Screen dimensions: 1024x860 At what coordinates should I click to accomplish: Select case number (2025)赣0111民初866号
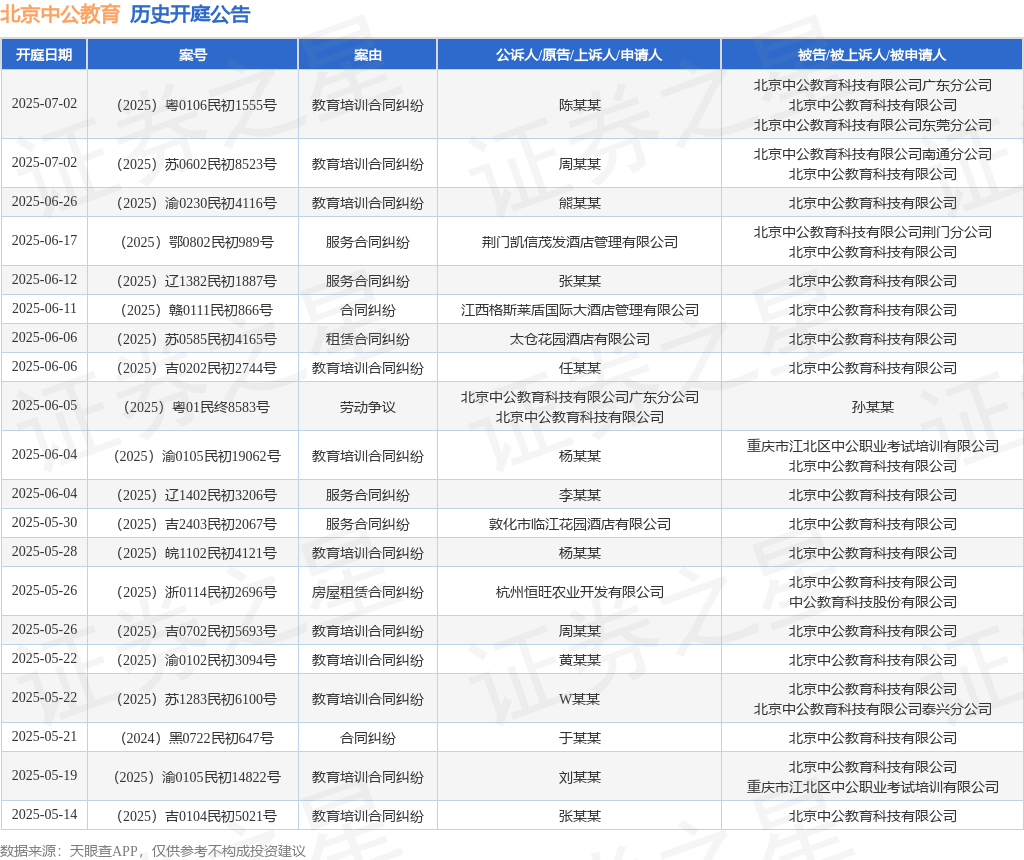coord(197,310)
